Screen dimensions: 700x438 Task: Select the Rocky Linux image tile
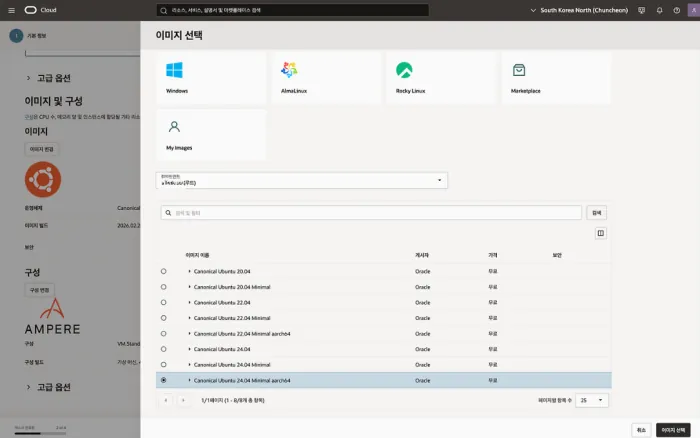tap(441, 78)
